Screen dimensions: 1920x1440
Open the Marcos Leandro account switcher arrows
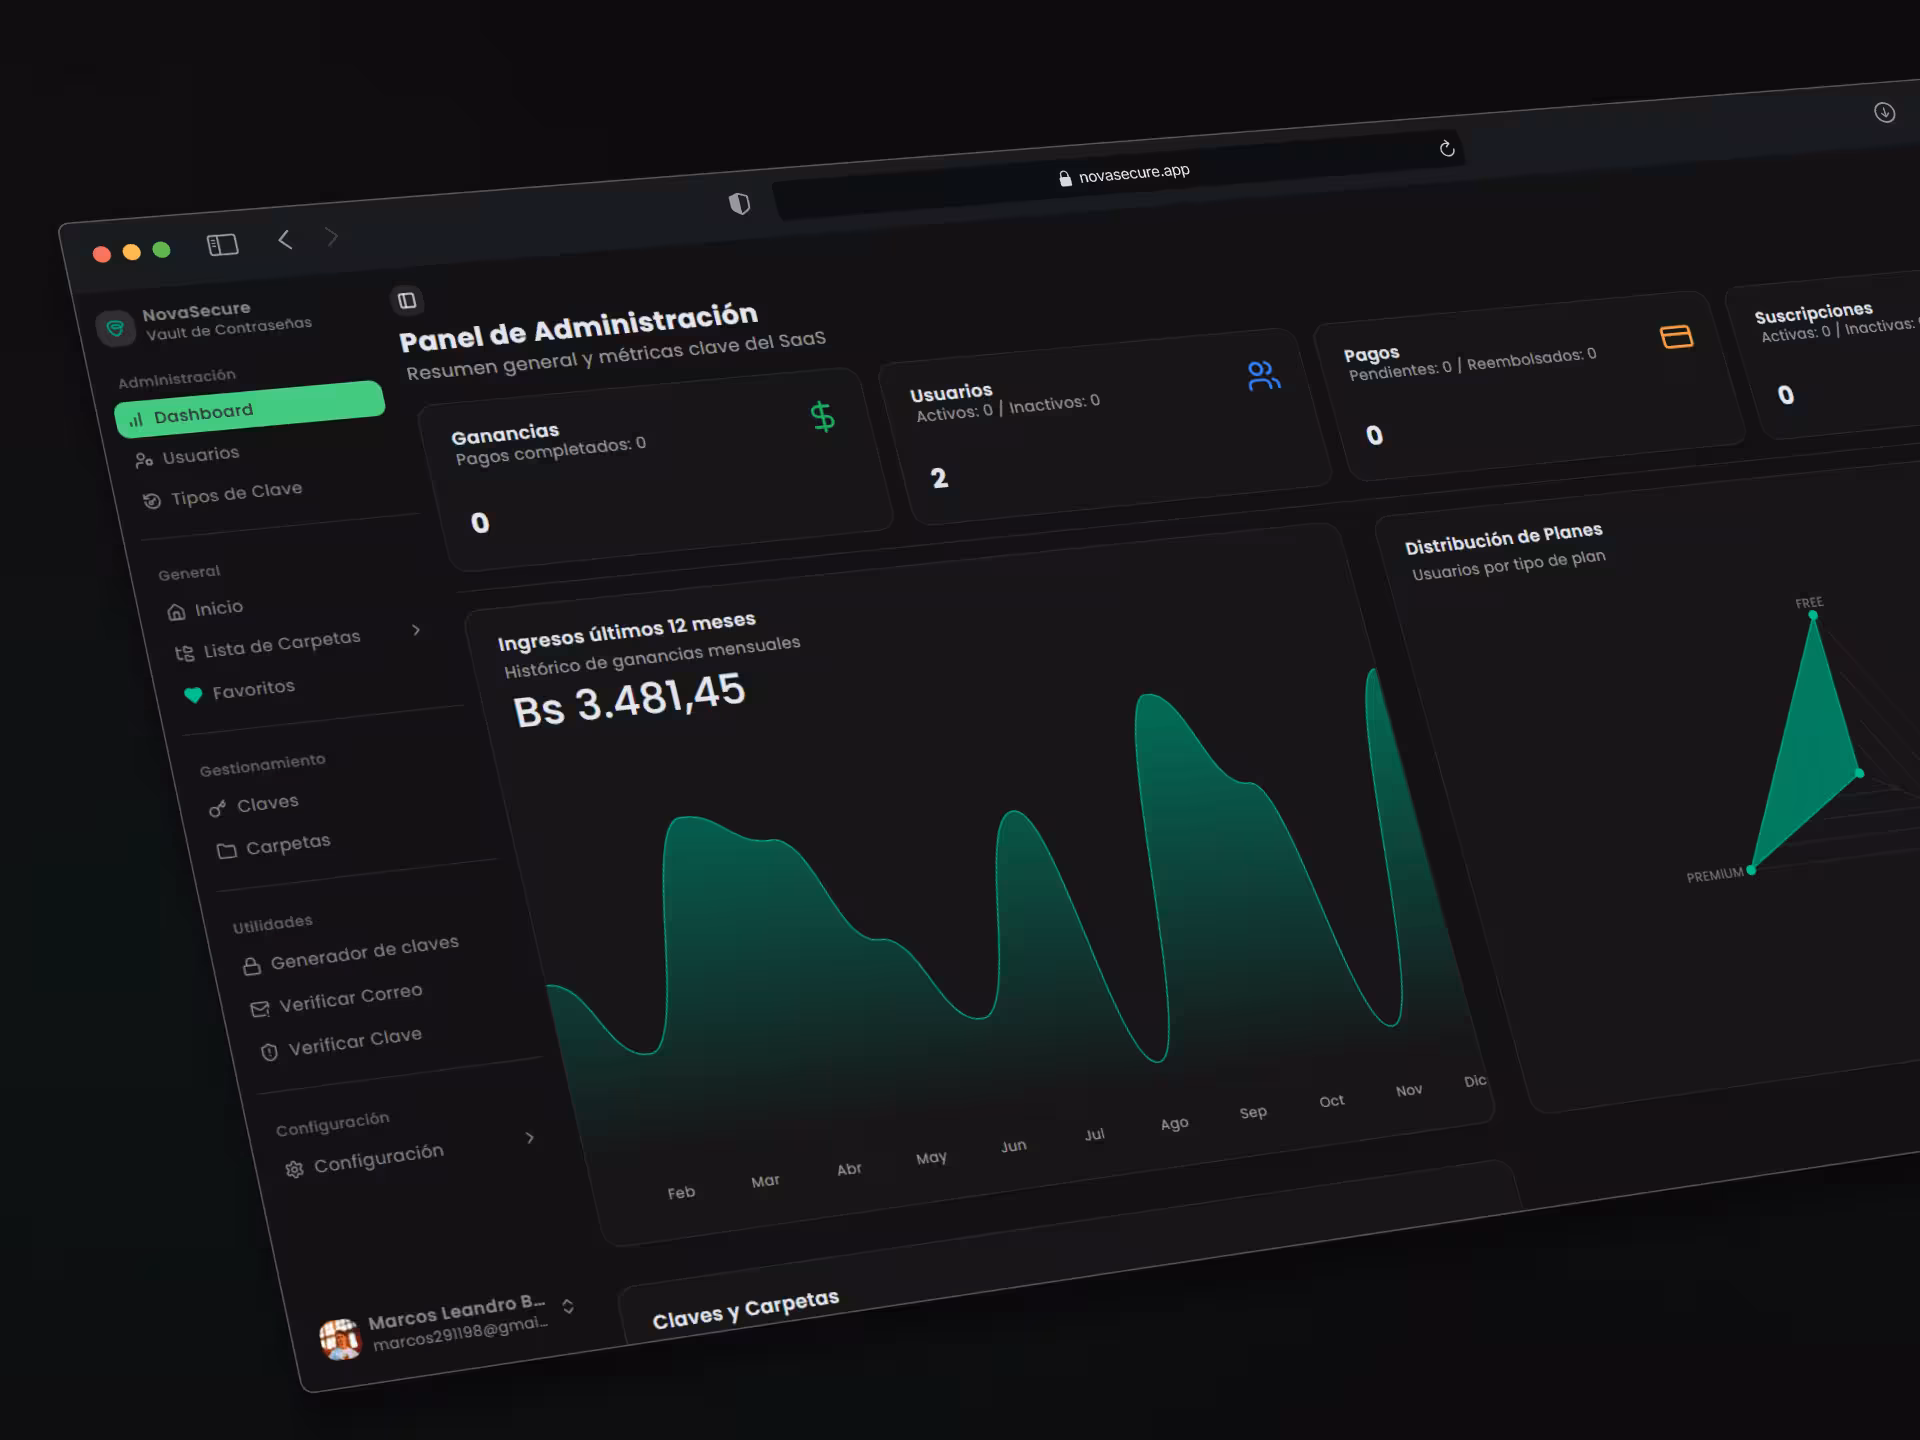(x=568, y=1307)
